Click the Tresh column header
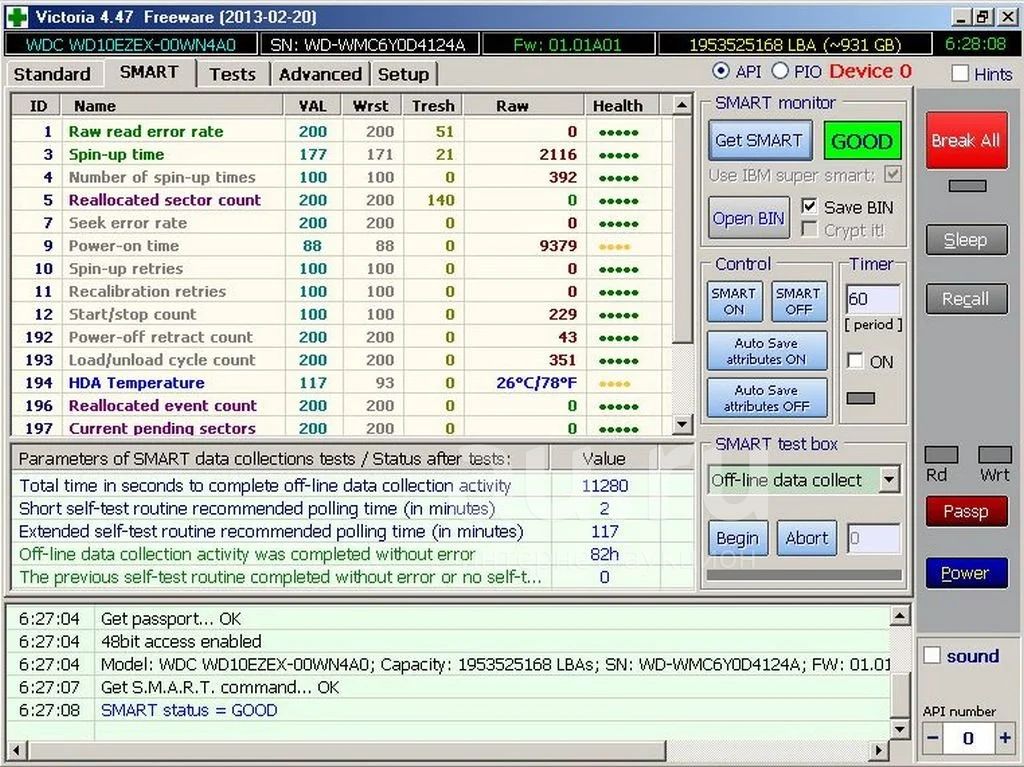The height and width of the screenshot is (767, 1024). pos(433,105)
